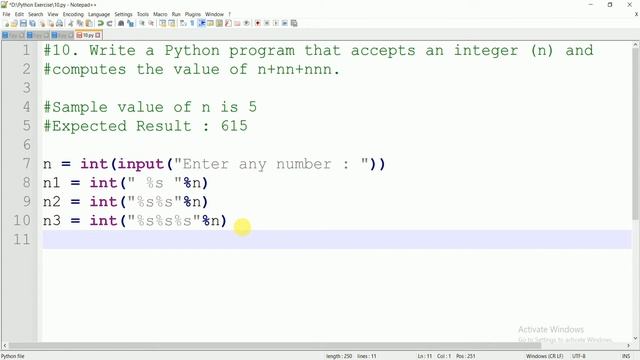This screenshot has height=360, width=640.
Task: Click the Redo toolbar icon
Action: coord(109,23)
